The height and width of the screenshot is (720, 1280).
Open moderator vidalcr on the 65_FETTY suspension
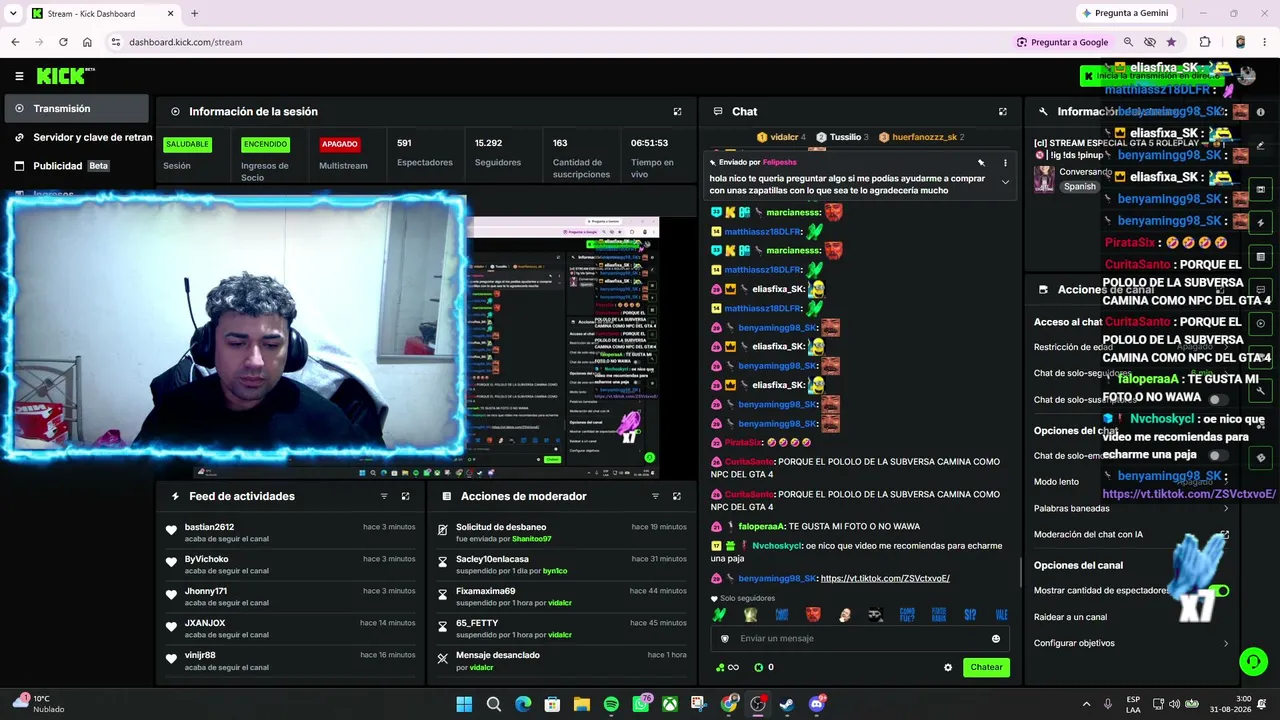coord(560,635)
